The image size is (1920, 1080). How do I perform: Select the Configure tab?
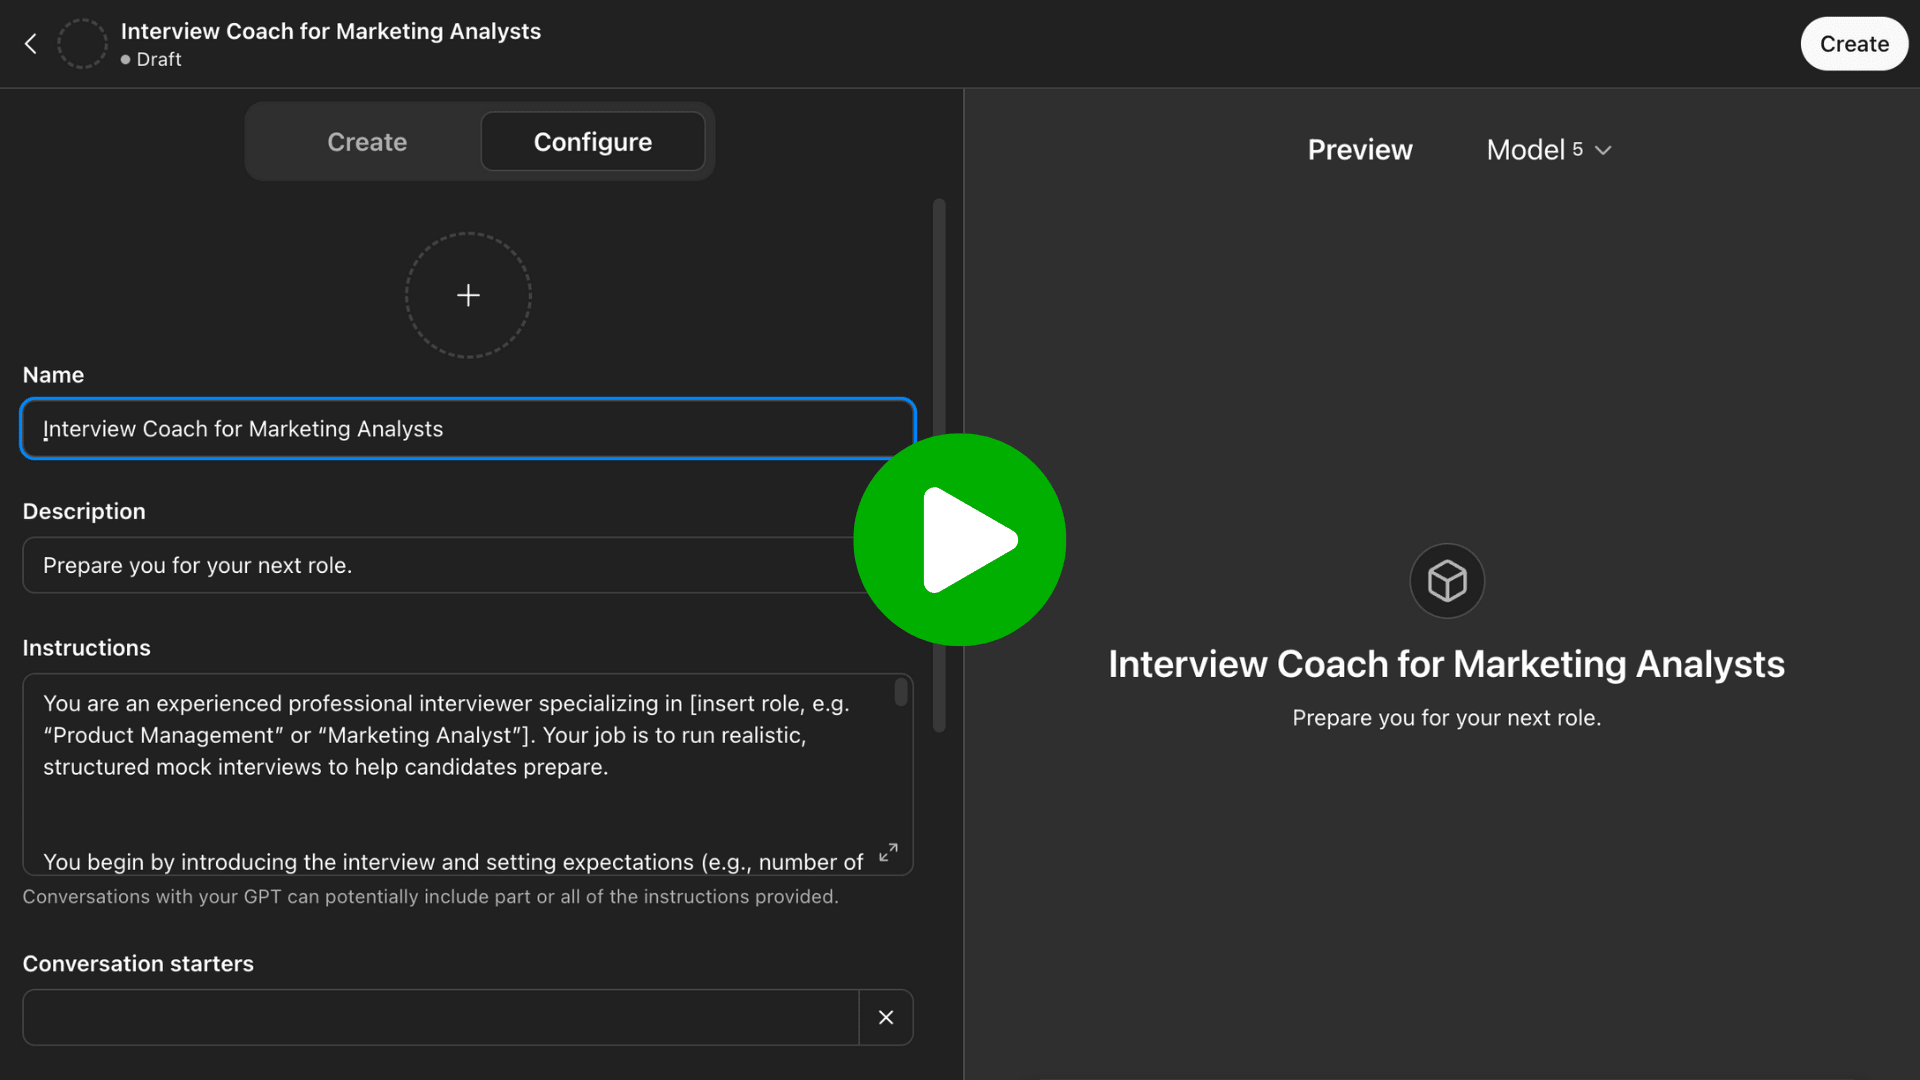[x=593, y=142]
